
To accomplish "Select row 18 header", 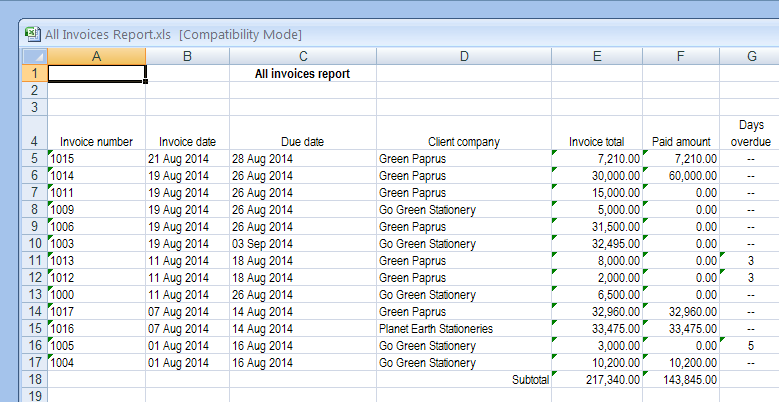I will tap(35, 379).
